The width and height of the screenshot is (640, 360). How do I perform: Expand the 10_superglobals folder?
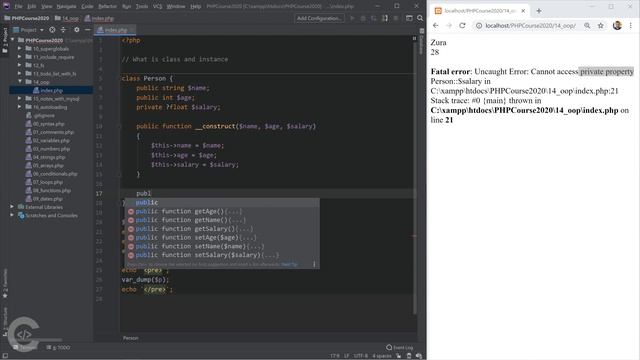[20, 49]
